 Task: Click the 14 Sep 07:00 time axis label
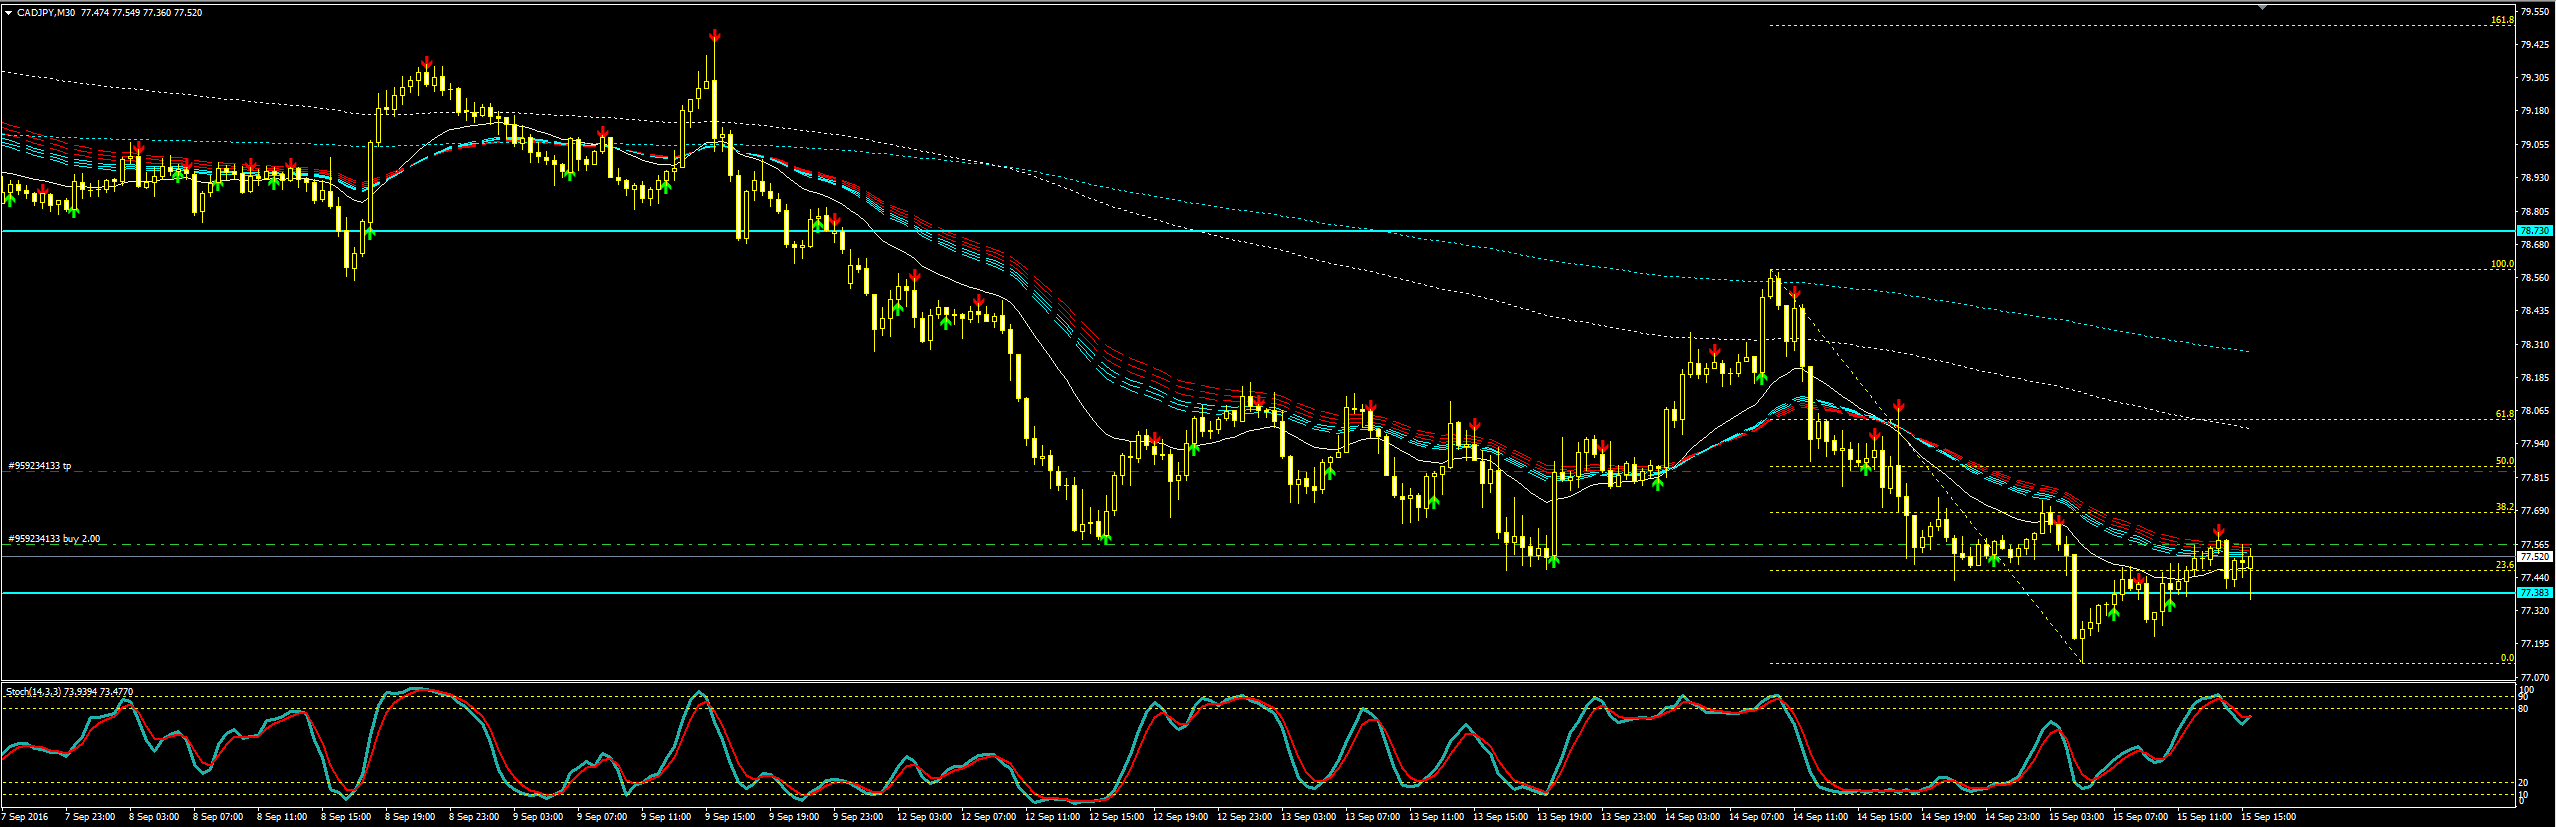click(x=1756, y=817)
